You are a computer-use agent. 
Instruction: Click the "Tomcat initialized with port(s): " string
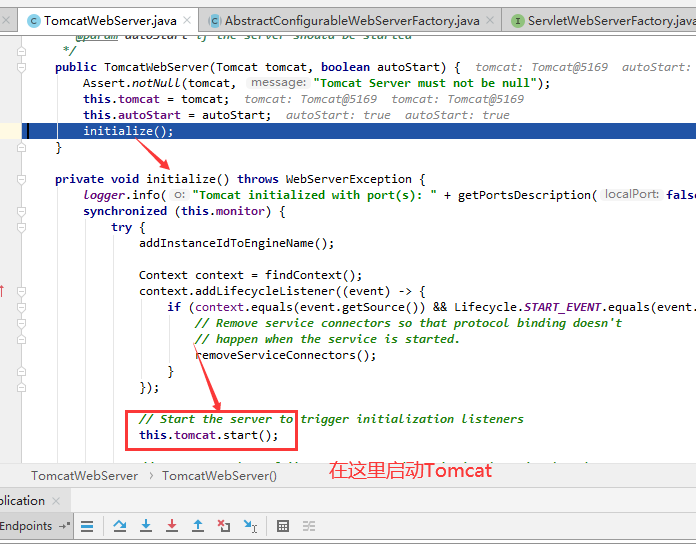(x=315, y=195)
